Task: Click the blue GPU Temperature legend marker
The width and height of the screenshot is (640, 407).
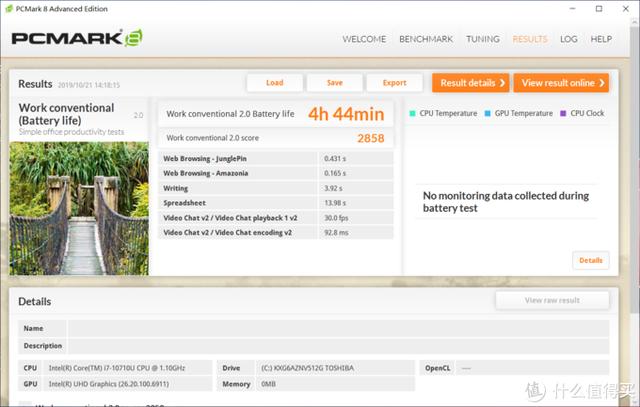Action: point(487,113)
